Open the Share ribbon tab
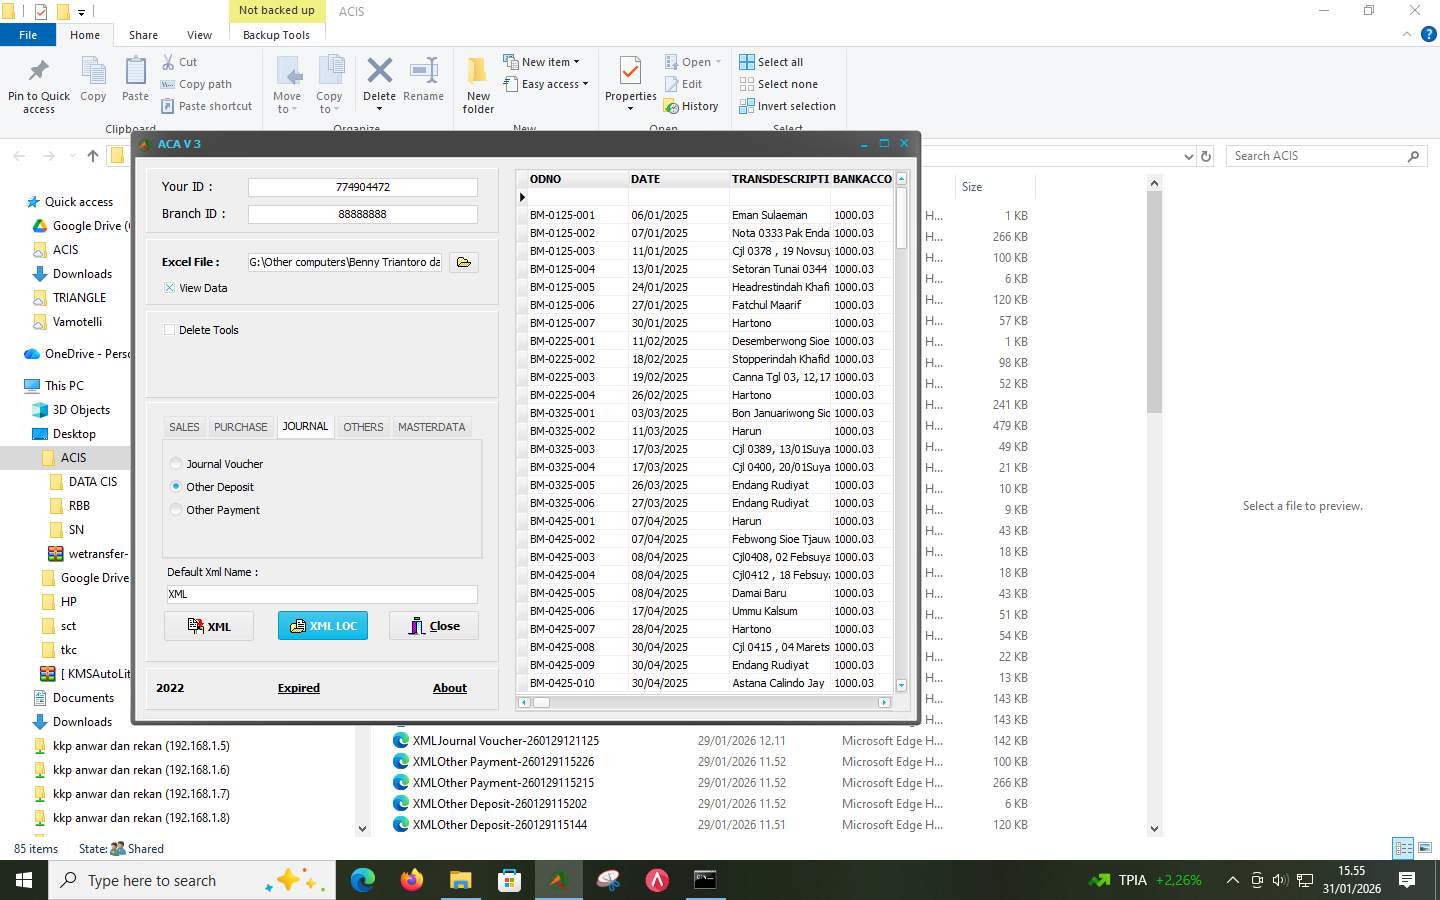This screenshot has height=900, width=1440. click(x=143, y=34)
